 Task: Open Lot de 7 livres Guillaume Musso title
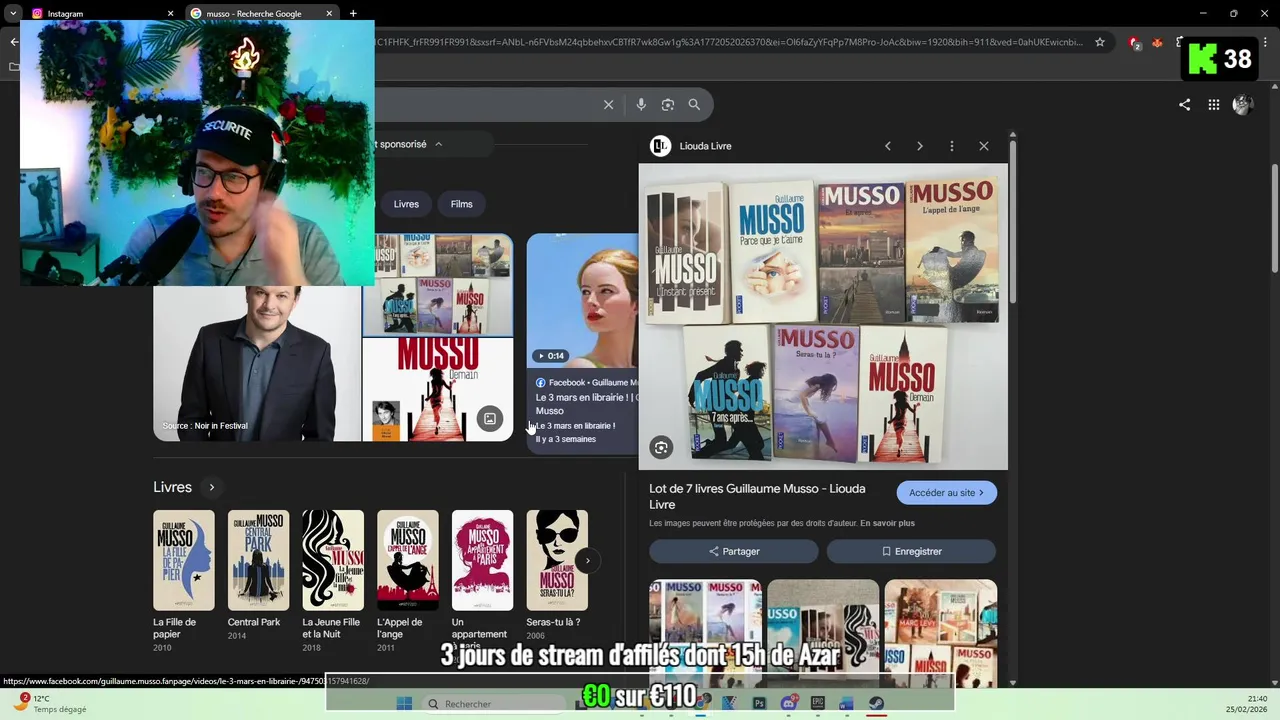(x=757, y=496)
